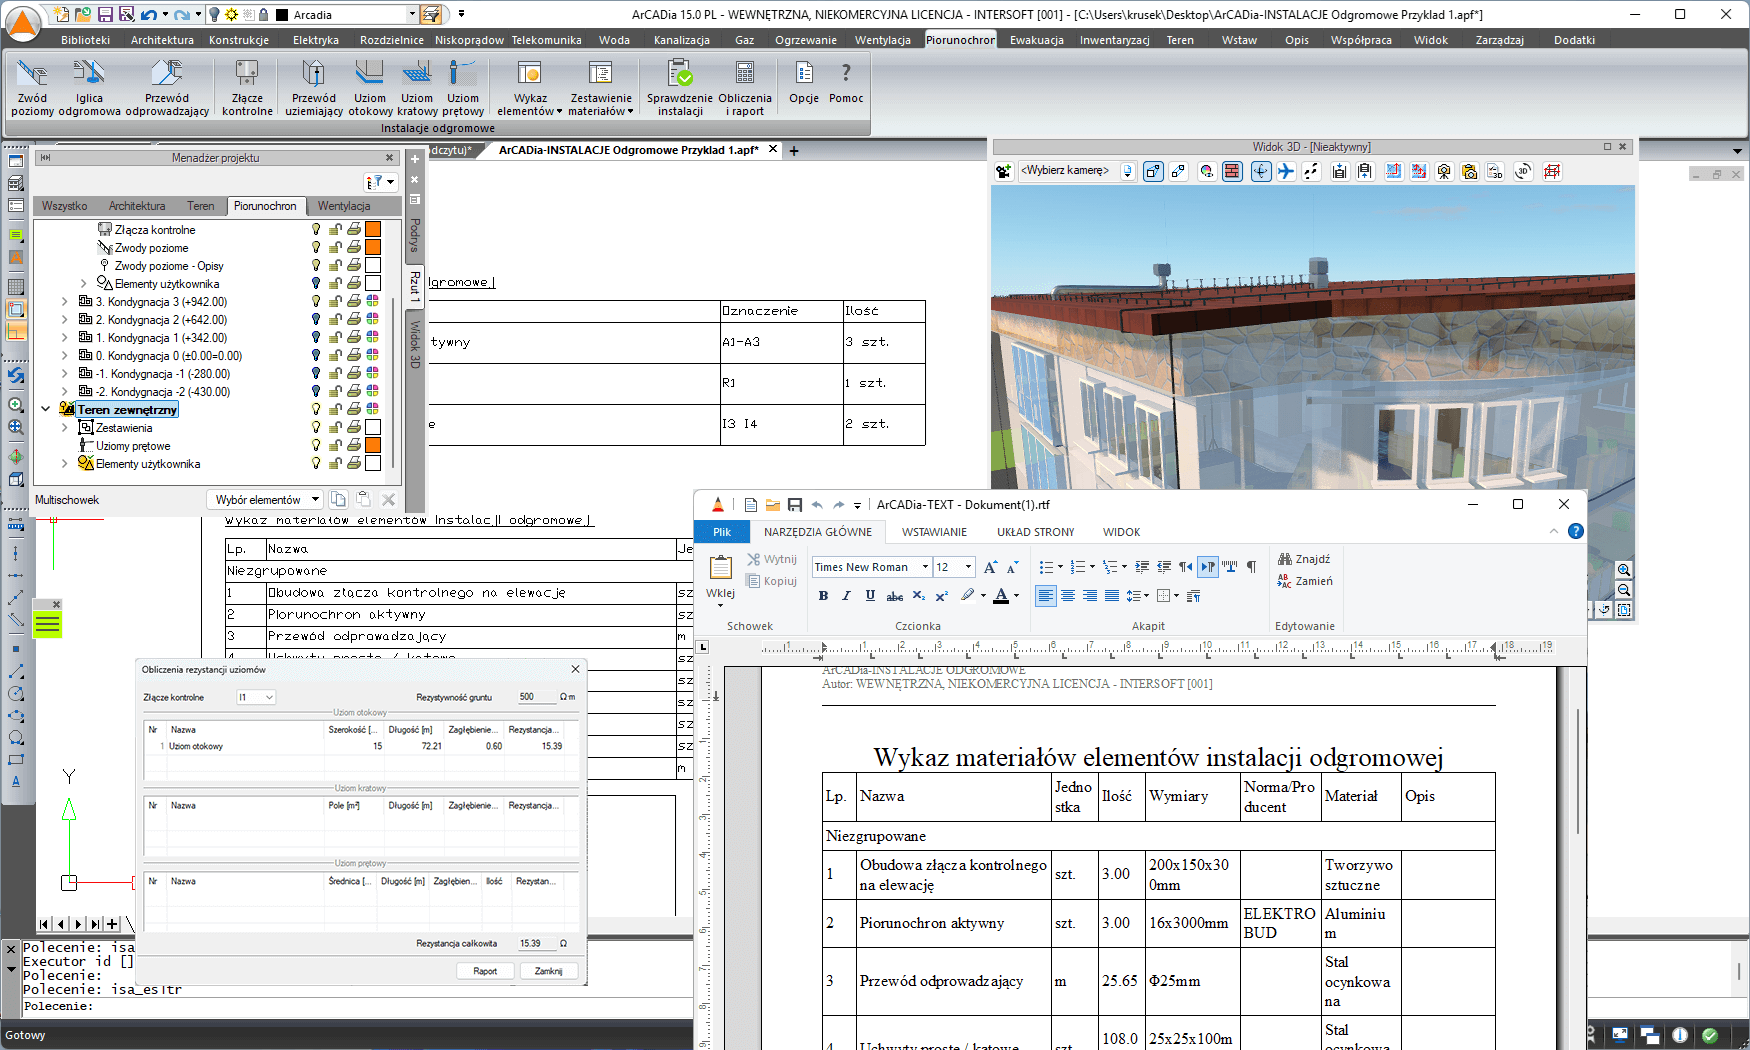Image resolution: width=1750 pixels, height=1050 pixels.
Task: Switch to Wentylacja tab in Menadżer projektu
Action: pos(344,206)
